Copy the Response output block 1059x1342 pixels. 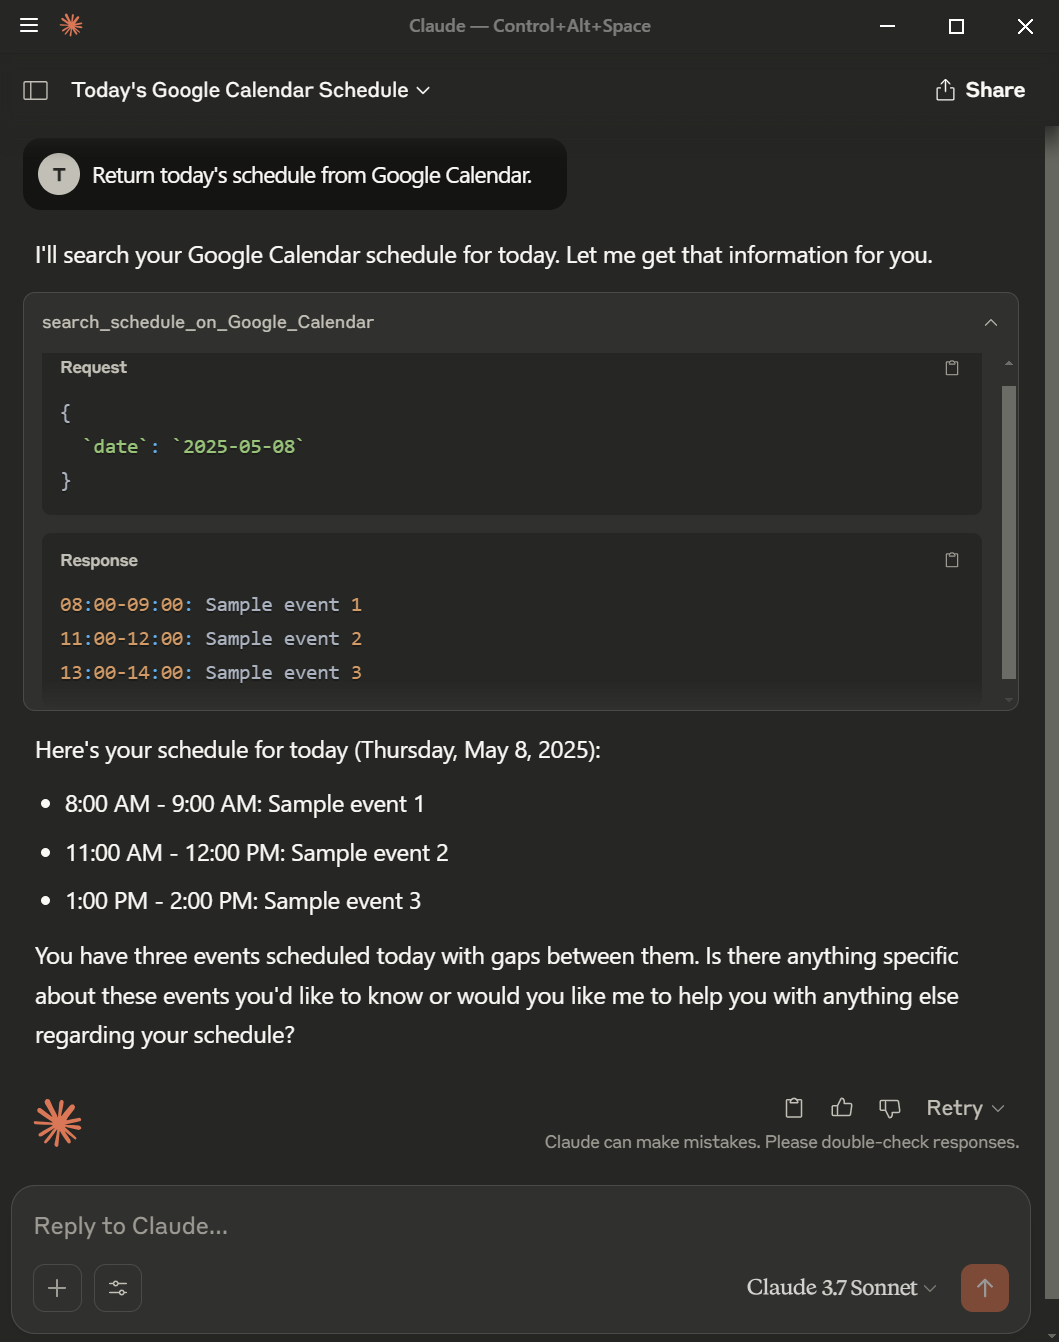[952, 560]
